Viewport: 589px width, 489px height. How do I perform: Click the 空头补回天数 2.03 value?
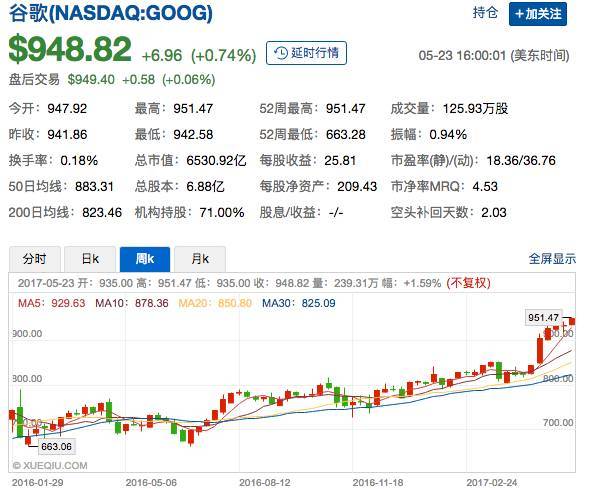494,213
